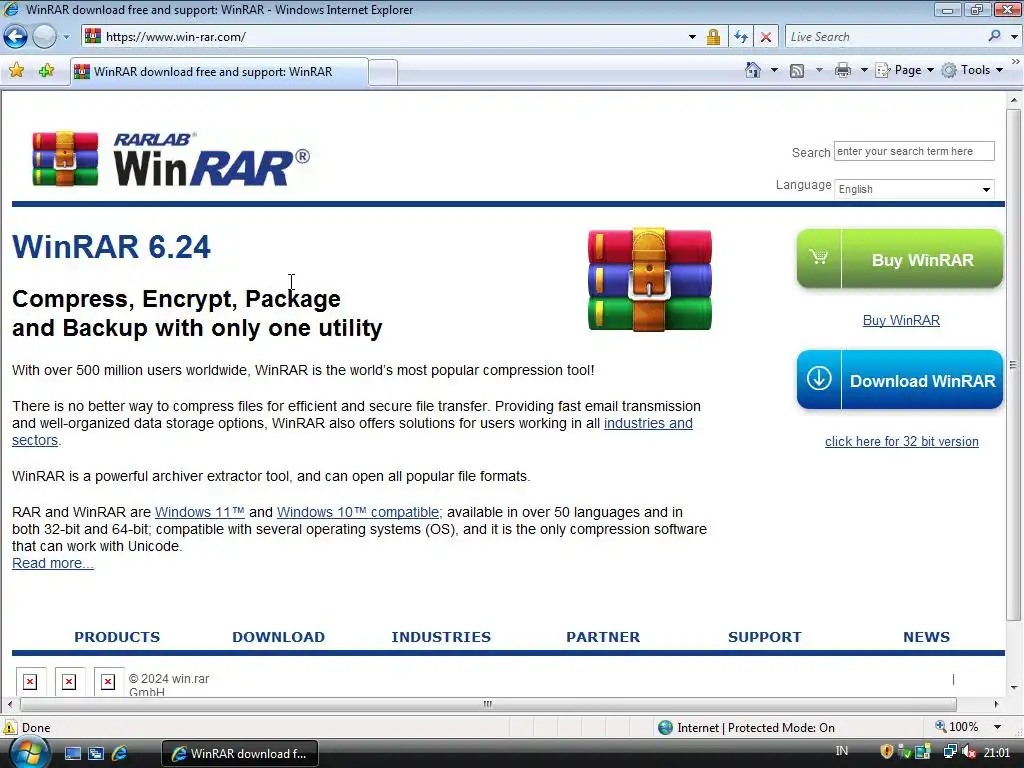1024x768 pixels.
Task: Open the Windows 10 compatible link
Action: (x=359, y=512)
